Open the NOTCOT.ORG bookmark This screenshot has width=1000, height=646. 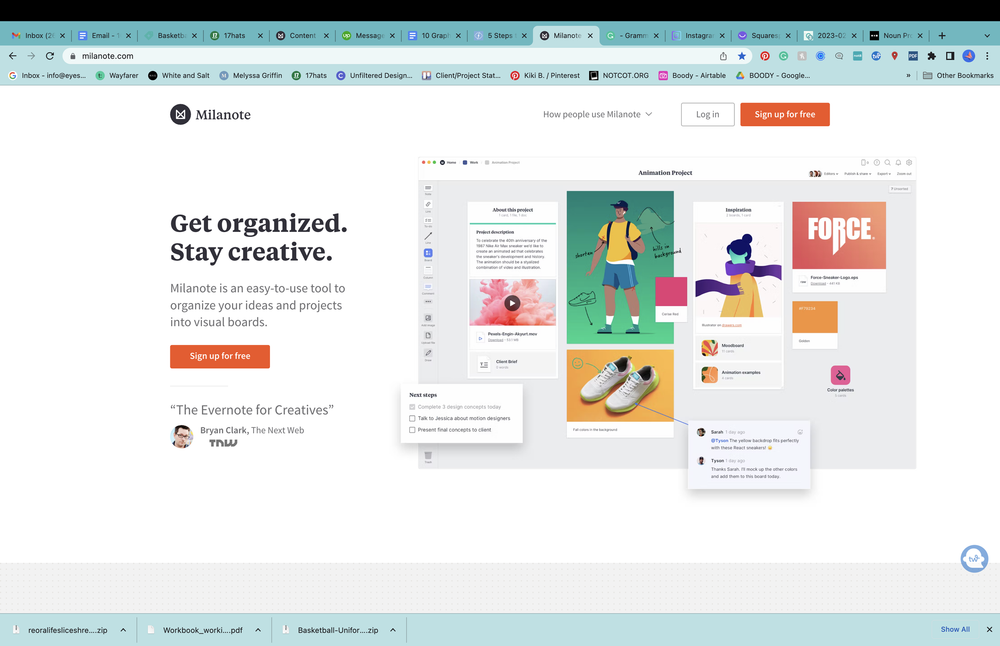coord(619,75)
